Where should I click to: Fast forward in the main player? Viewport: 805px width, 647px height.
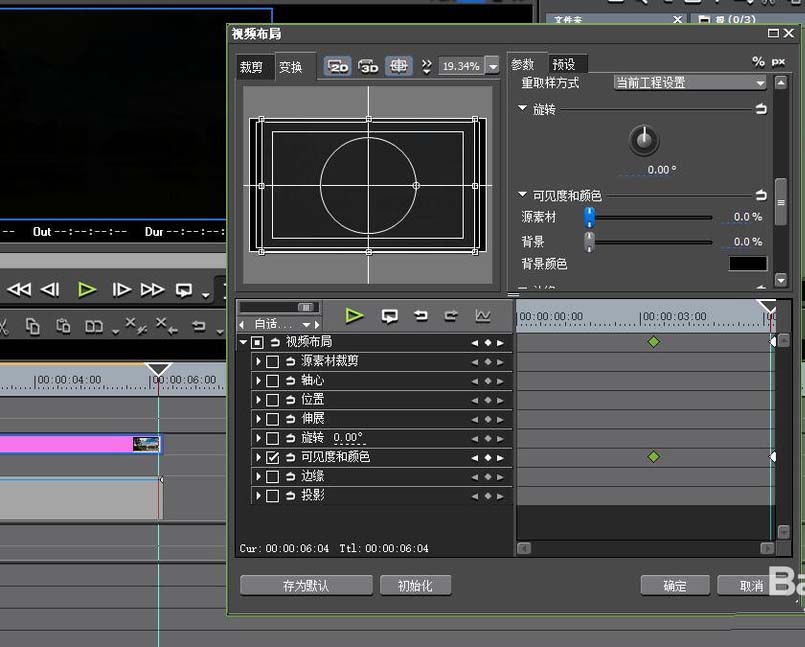[x=152, y=290]
